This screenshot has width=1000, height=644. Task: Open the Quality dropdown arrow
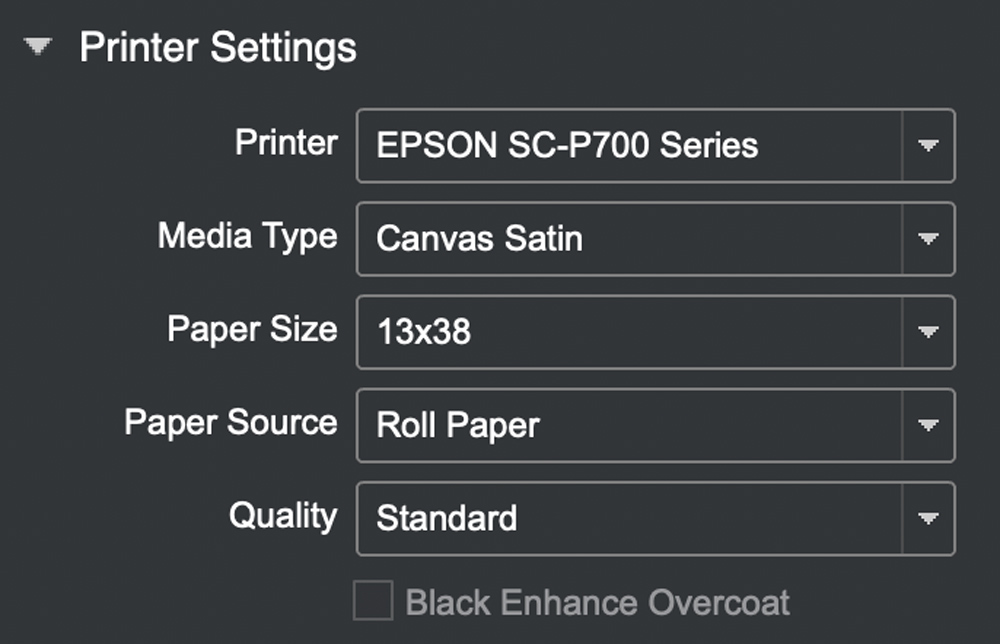pos(928,518)
